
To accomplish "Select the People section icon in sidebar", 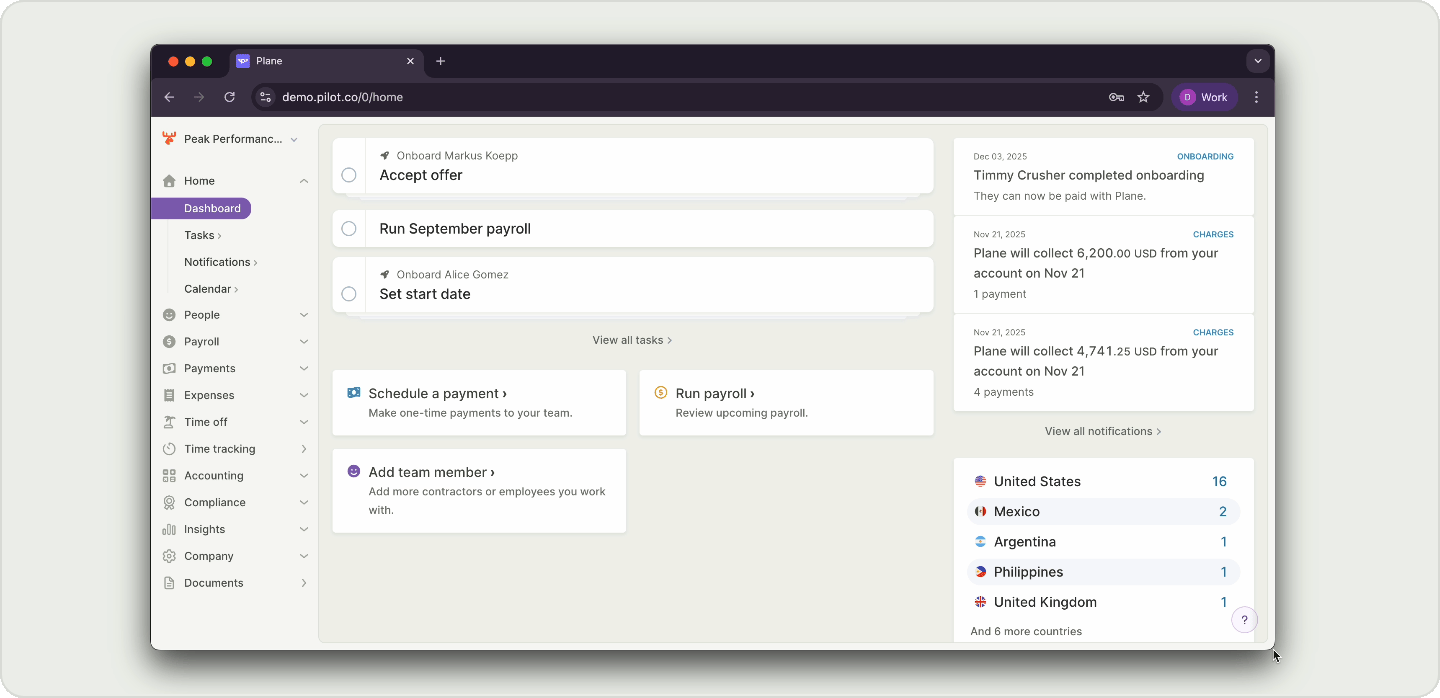I will point(169,314).
